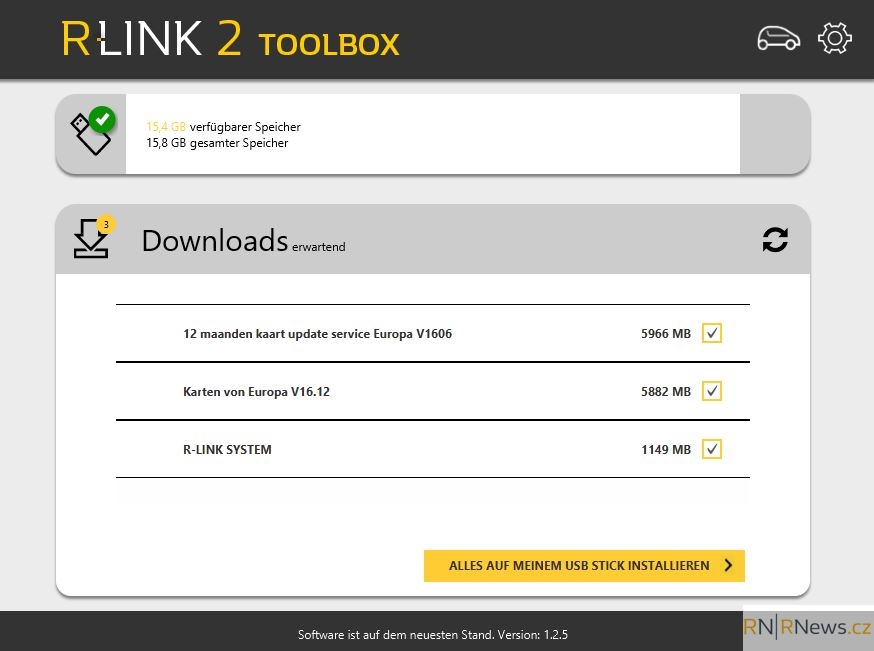Click the RNews.cz watermark link
Viewport: 874px width, 651px height.
808,628
